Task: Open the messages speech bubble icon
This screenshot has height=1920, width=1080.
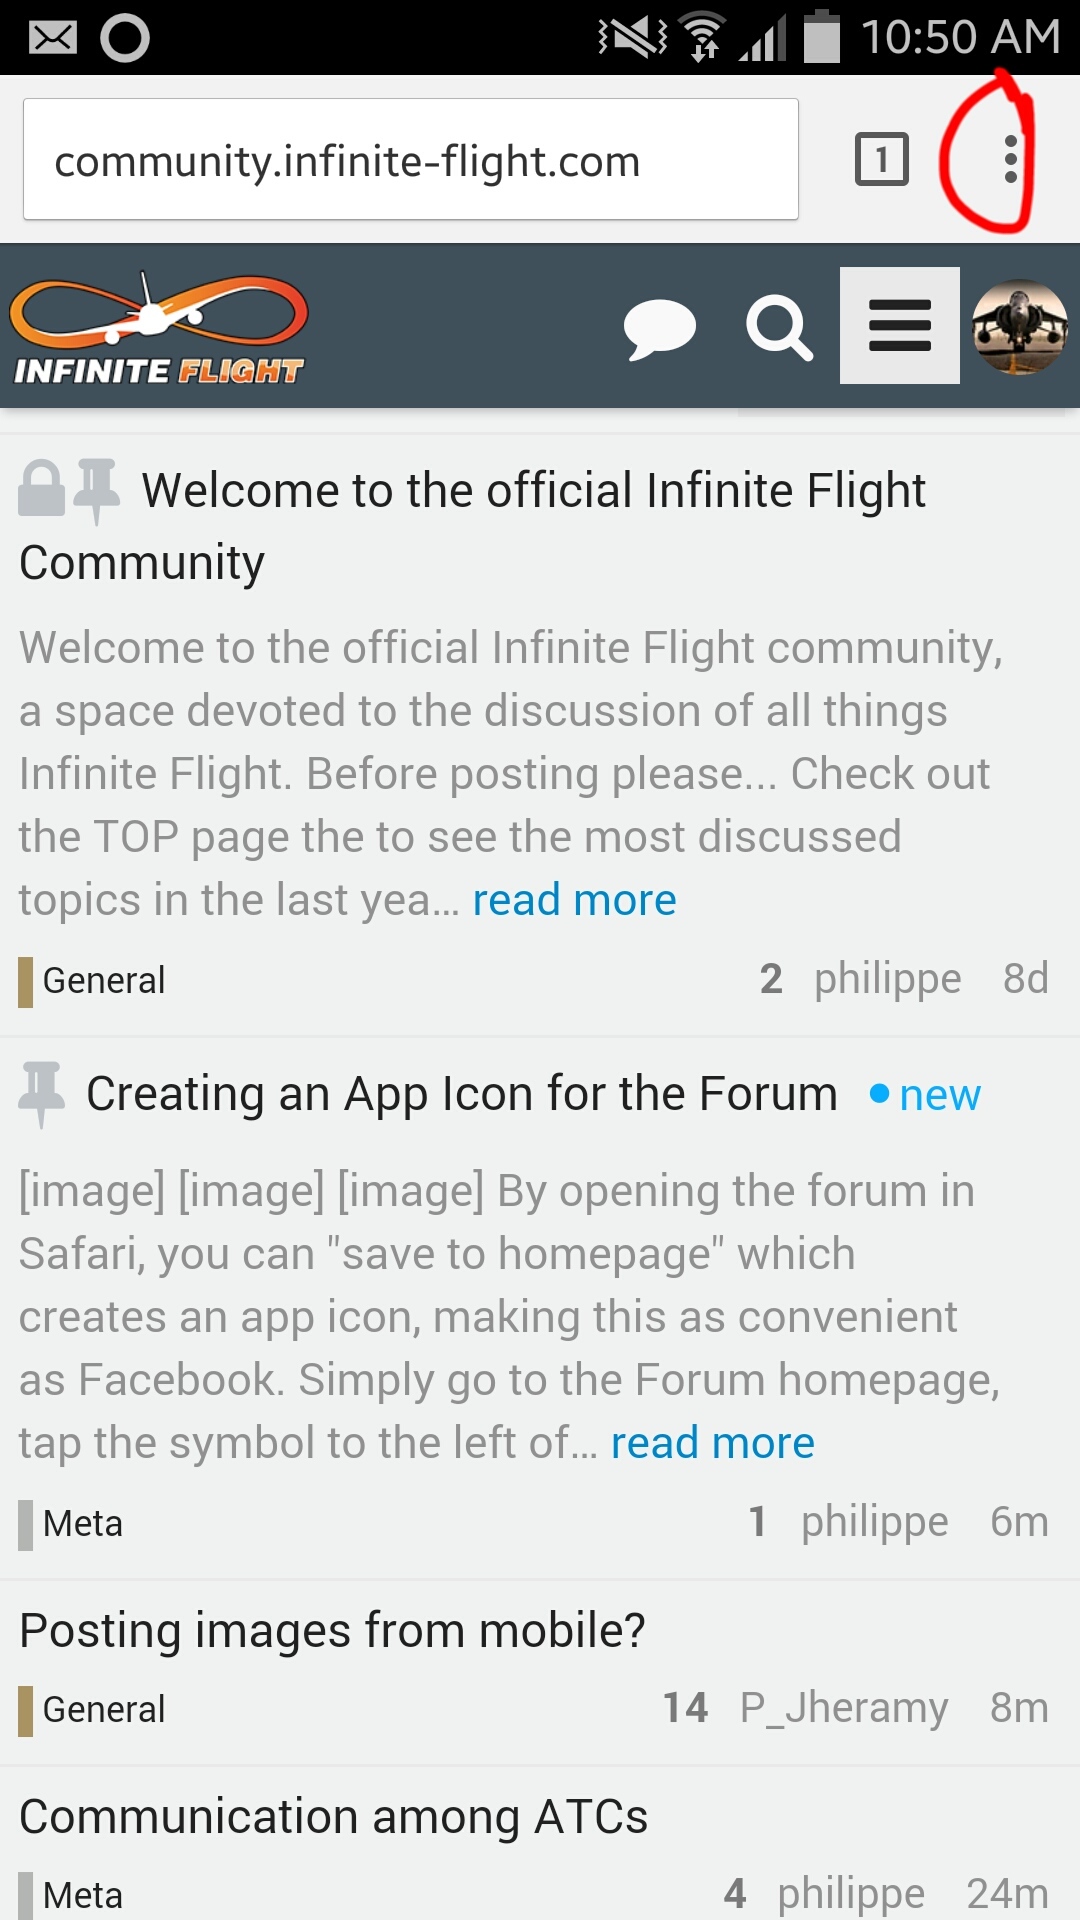Action: click(659, 328)
